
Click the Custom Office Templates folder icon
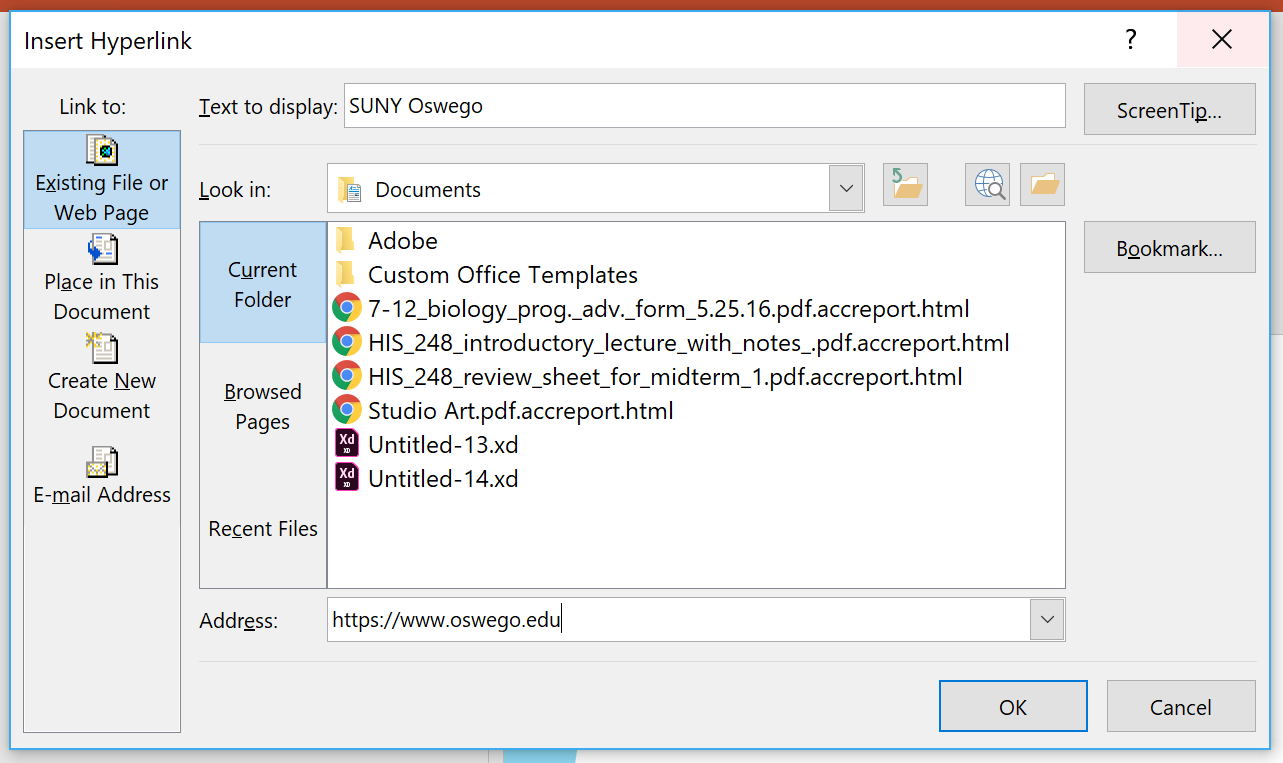pos(346,274)
